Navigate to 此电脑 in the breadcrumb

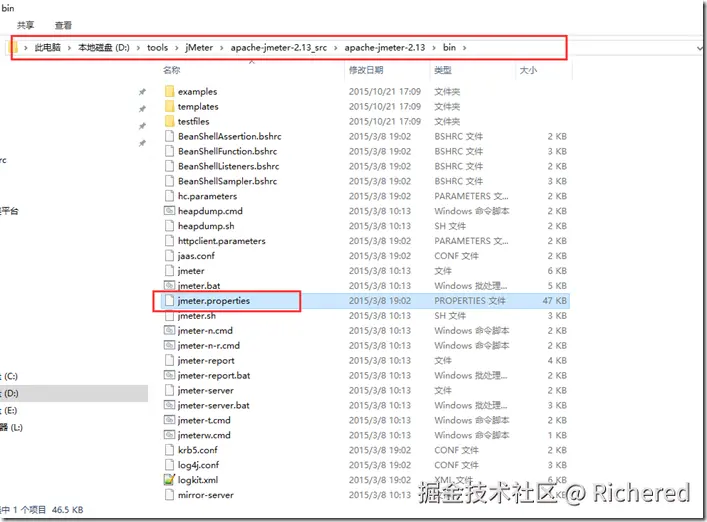coord(47,47)
